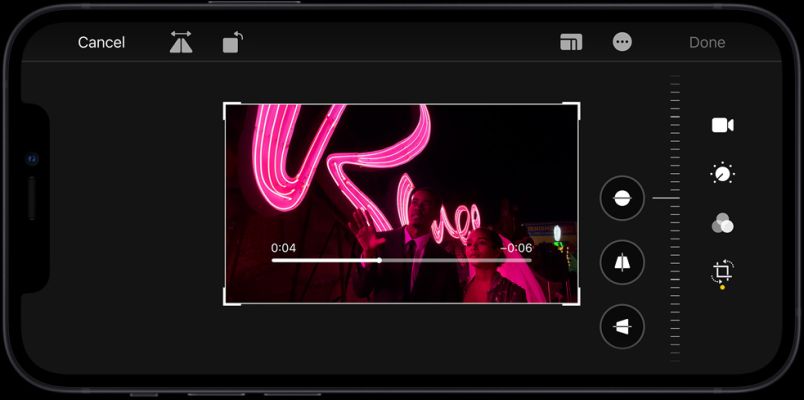Viewport: 804px width, 400px height.
Task: Switch to the Adjust dial tab
Action: tap(722, 174)
